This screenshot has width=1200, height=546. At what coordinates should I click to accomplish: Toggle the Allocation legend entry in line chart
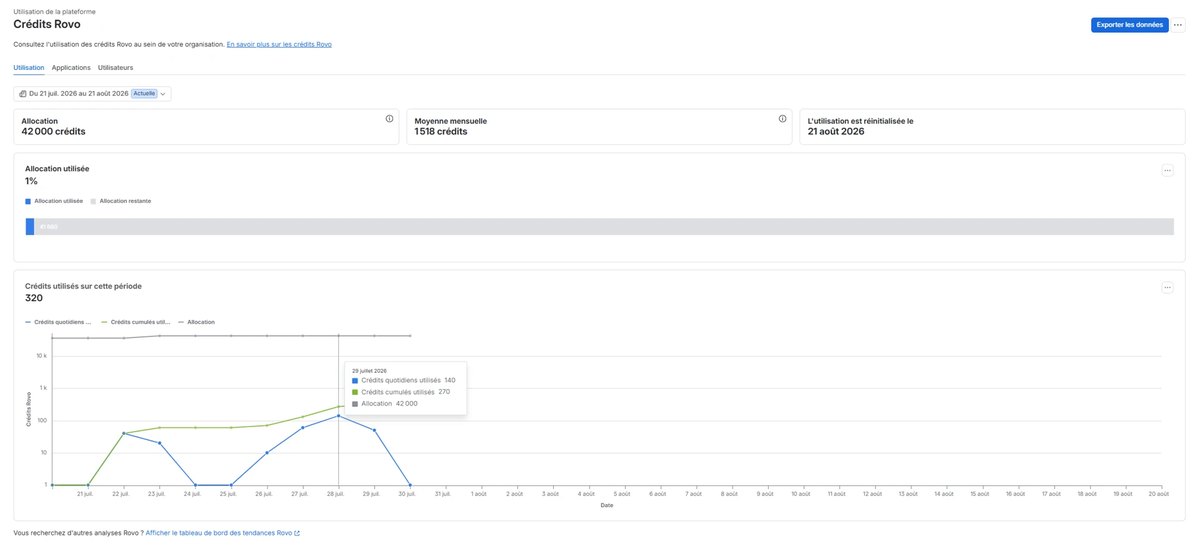pyautogui.click(x=197, y=322)
